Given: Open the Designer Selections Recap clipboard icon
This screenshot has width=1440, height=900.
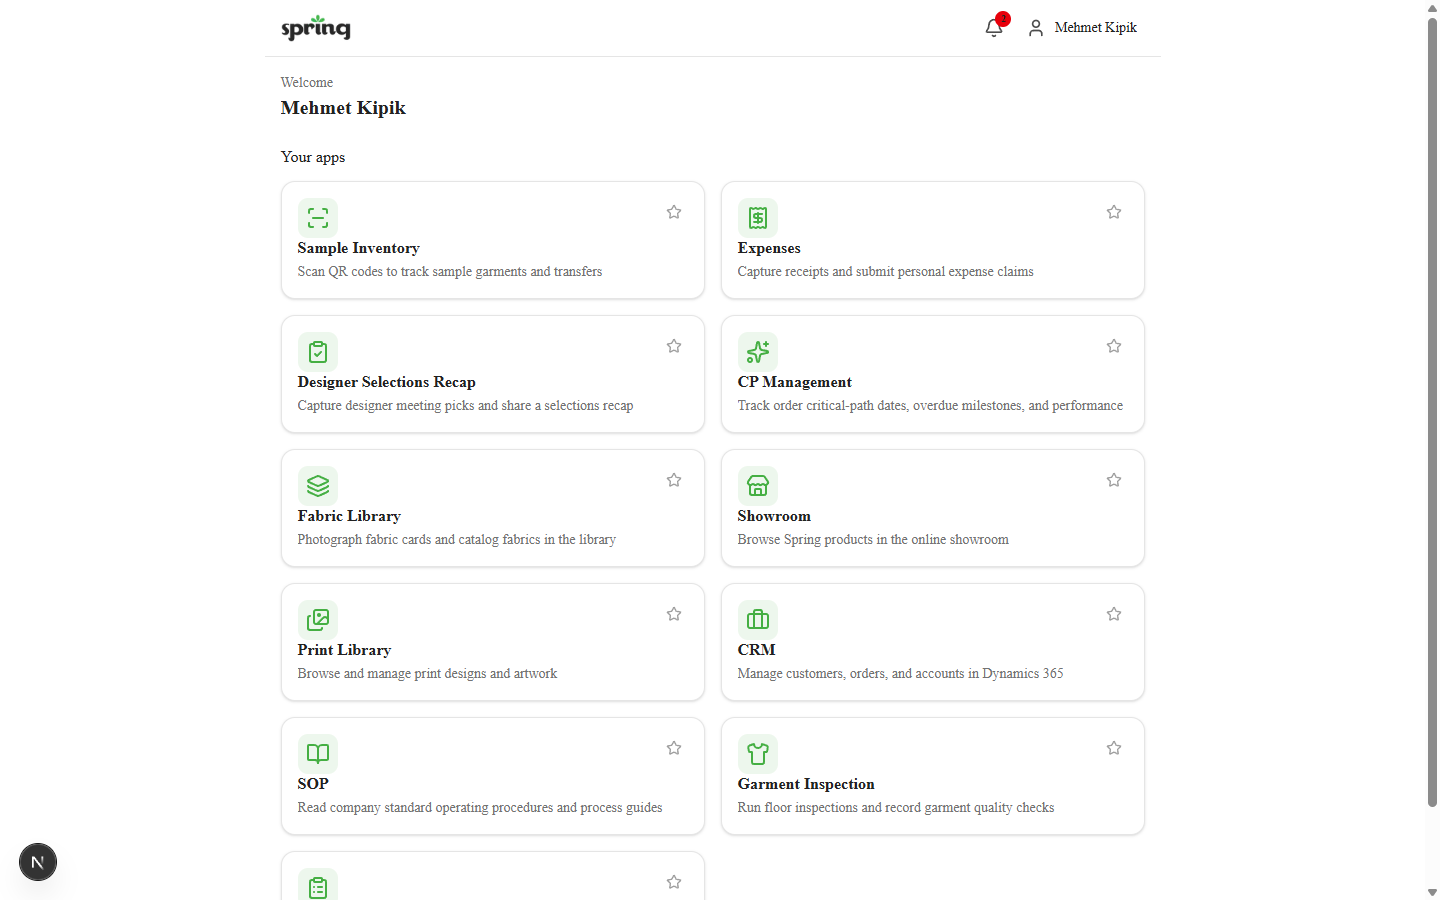Looking at the screenshot, I should click(318, 352).
